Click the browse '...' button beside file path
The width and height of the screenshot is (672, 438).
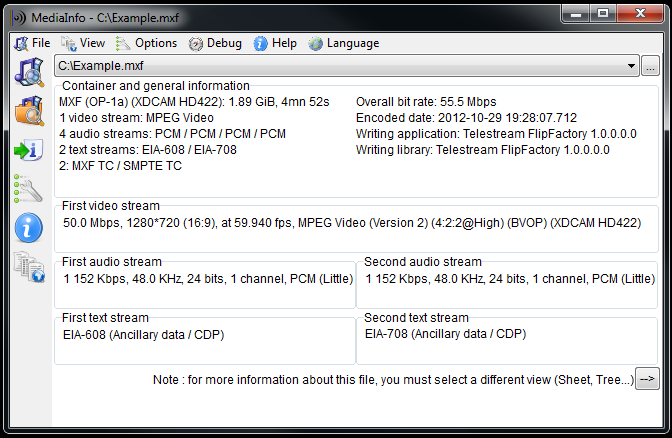(x=650, y=66)
